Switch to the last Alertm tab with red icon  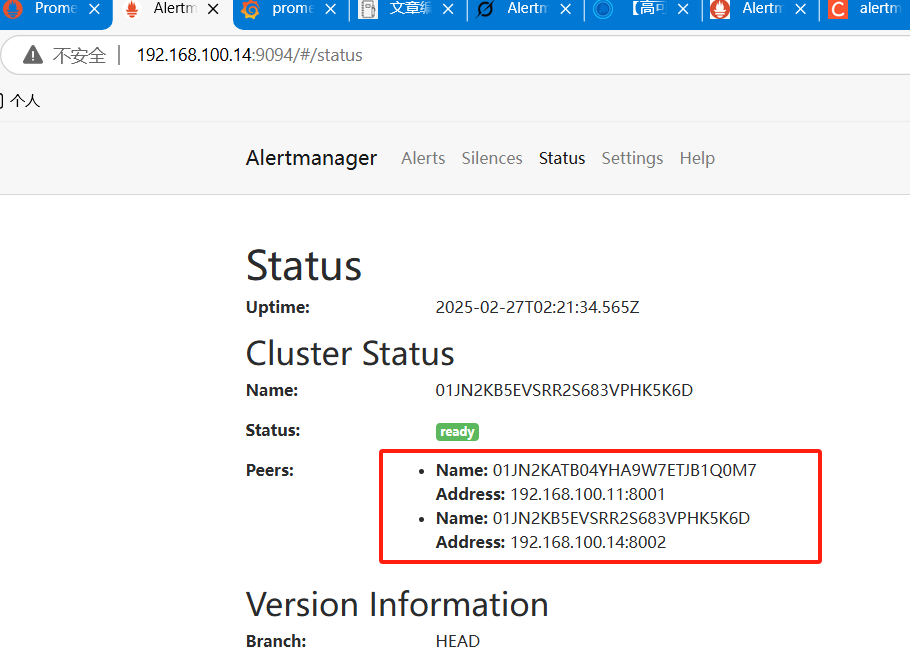[x=753, y=9]
